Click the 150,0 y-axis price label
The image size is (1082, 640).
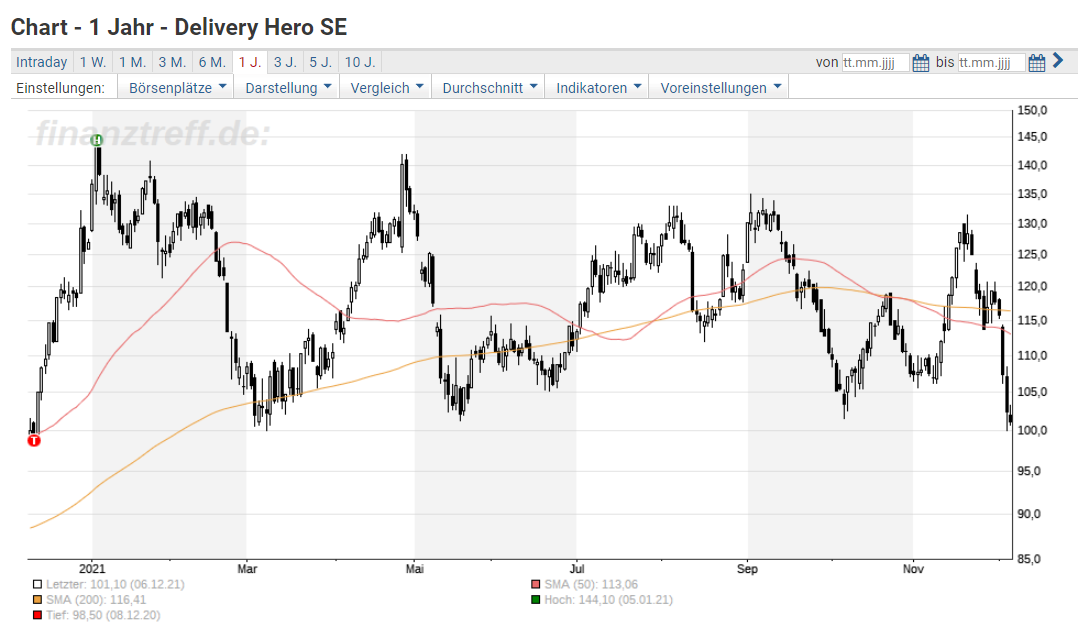point(1032,110)
